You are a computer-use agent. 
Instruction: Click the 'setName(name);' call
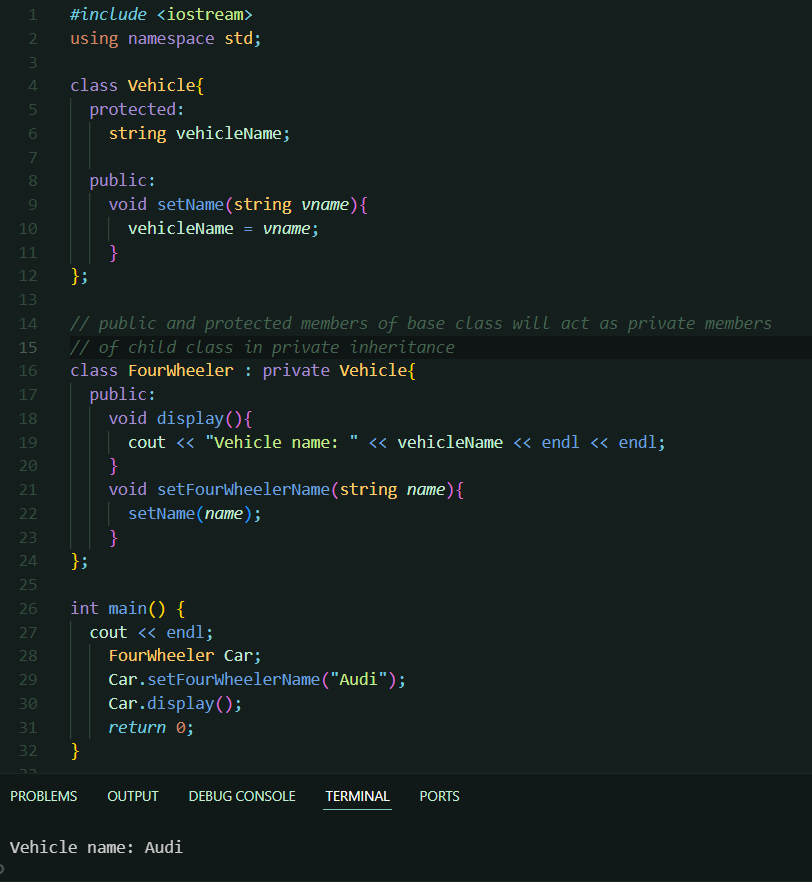(195, 514)
